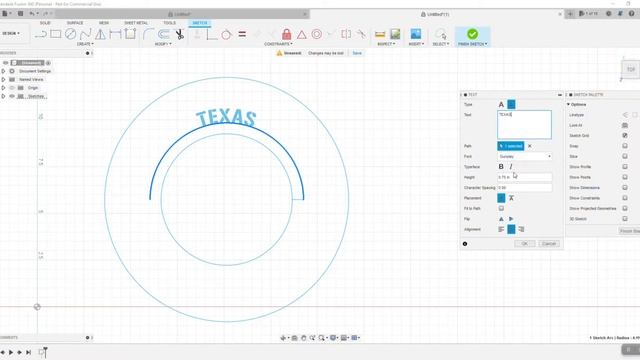Expand the Document Settings tree node
The height and width of the screenshot is (360, 640).
point(3,71)
